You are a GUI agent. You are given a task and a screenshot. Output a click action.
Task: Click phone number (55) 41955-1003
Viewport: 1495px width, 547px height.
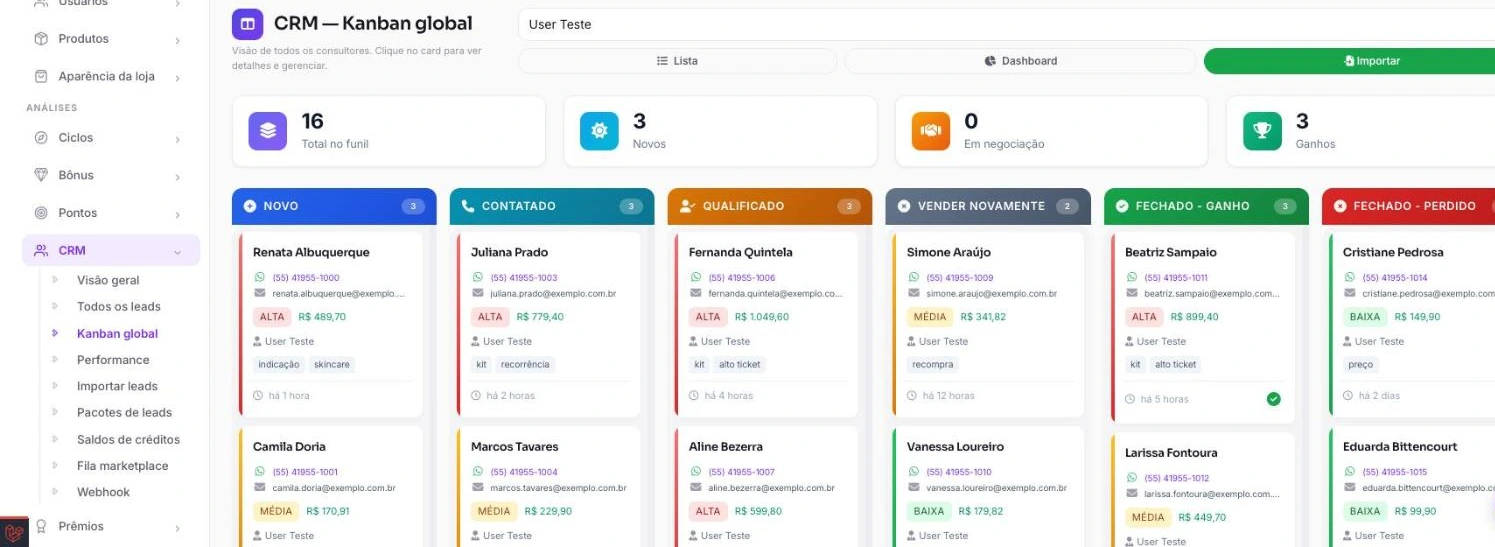click(524, 278)
